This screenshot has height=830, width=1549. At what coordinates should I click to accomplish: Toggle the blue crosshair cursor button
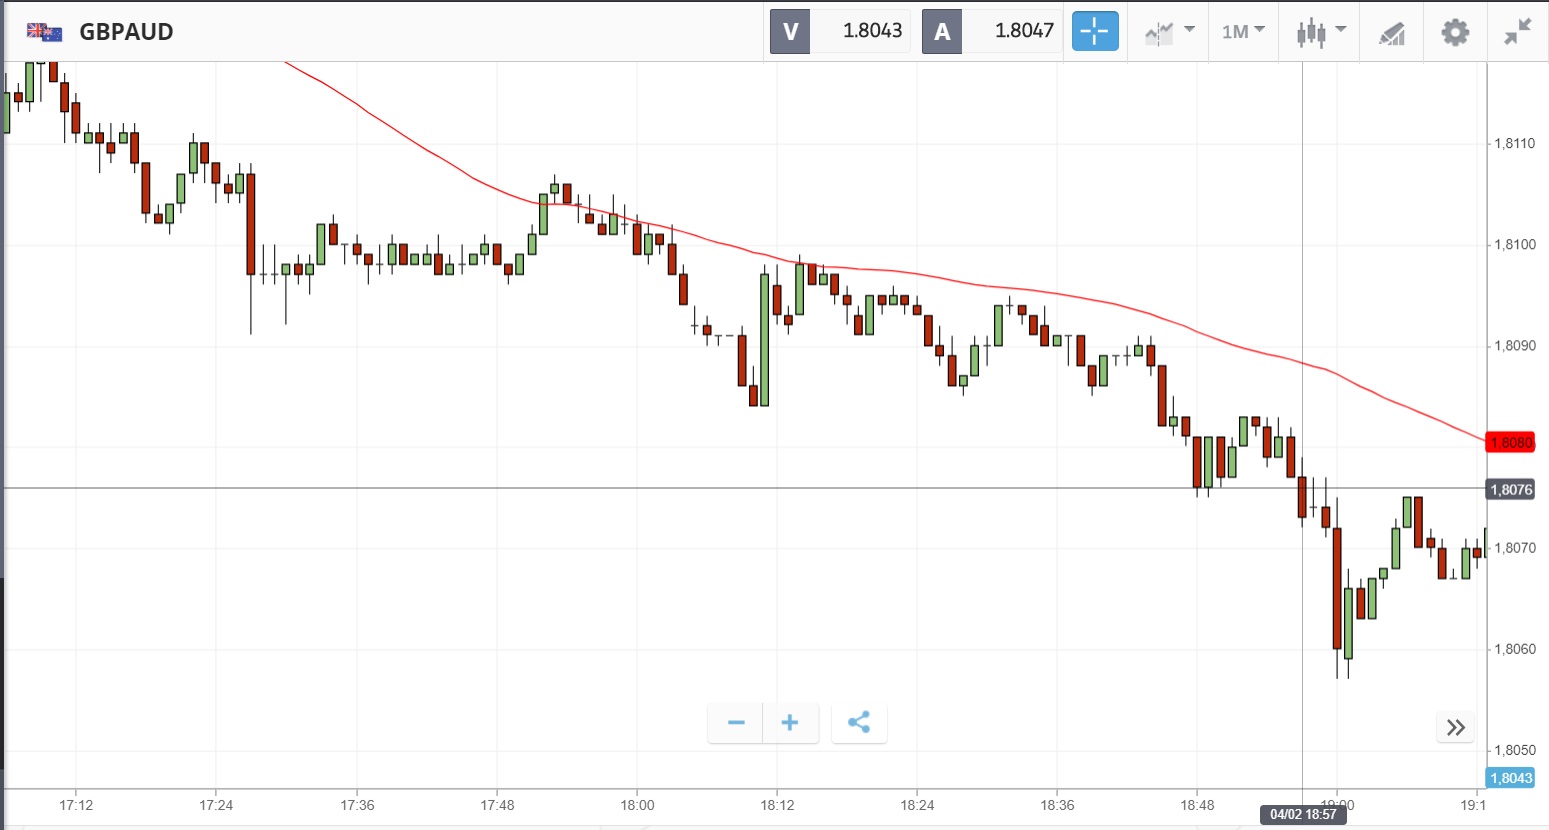click(1095, 31)
